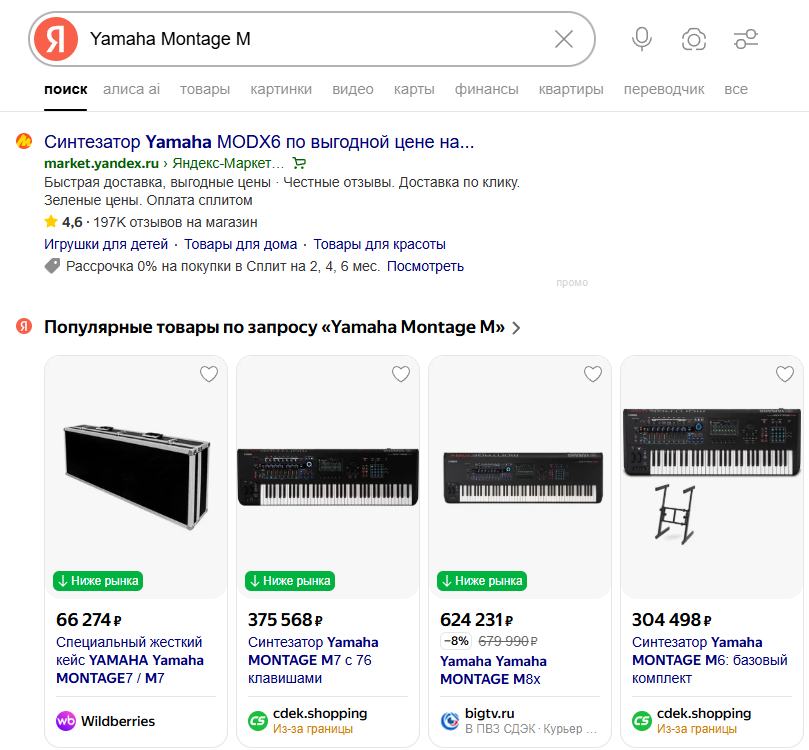Image resolution: width=809 pixels, height=750 pixels.
Task: Open image search camera icon
Action: [x=693, y=39]
